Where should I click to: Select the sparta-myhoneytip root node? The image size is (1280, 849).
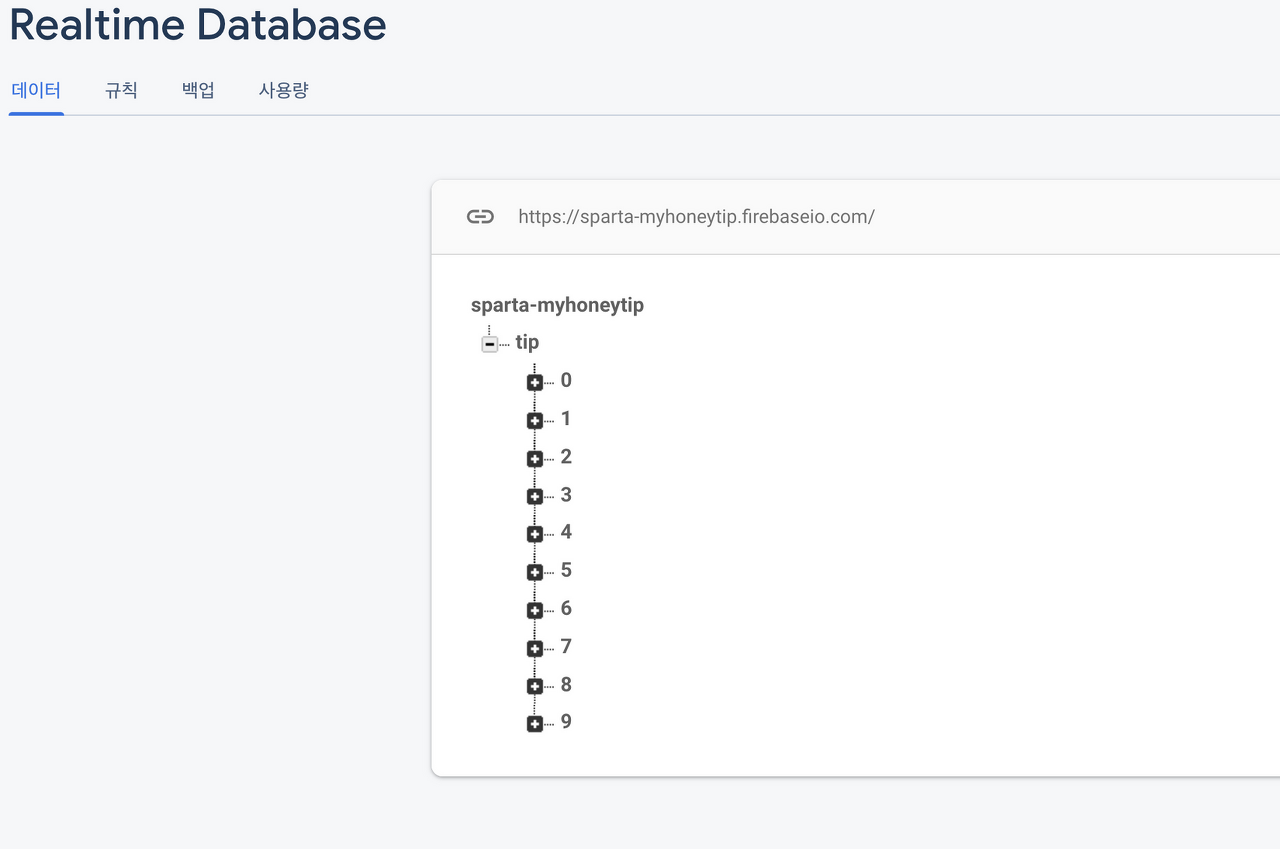(x=557, y=305)
